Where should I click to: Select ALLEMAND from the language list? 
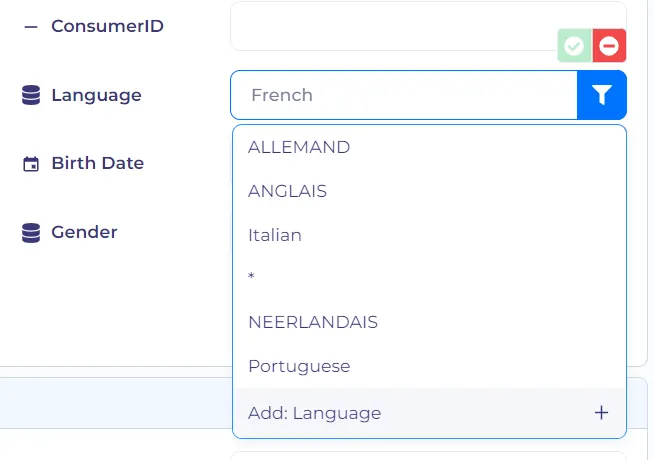[x=429, y=147]
